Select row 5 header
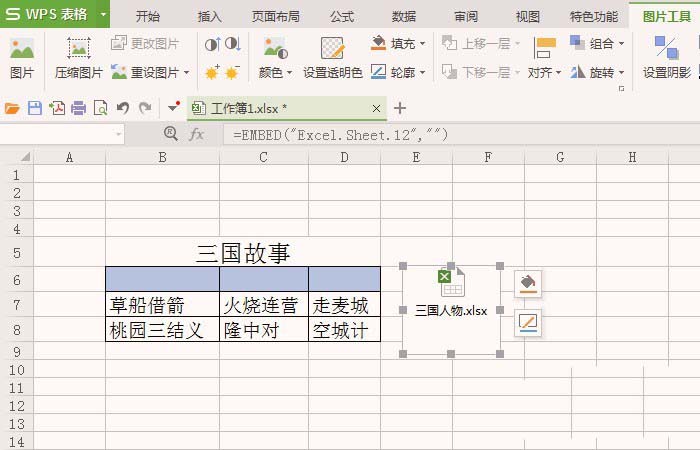 [x=17, y=254]
